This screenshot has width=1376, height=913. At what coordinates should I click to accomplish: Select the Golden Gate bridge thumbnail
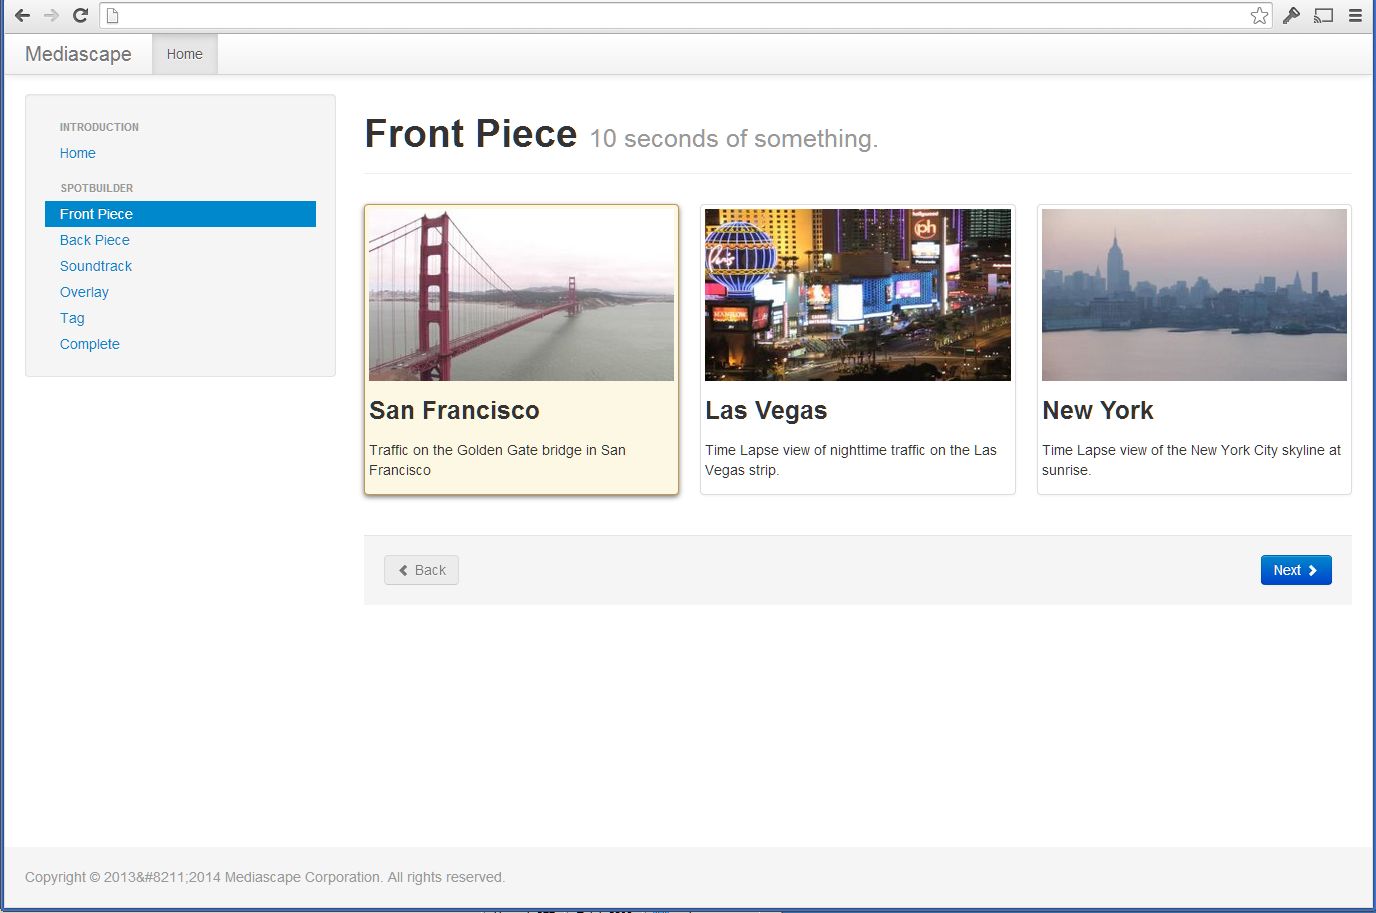click(521, 295)
